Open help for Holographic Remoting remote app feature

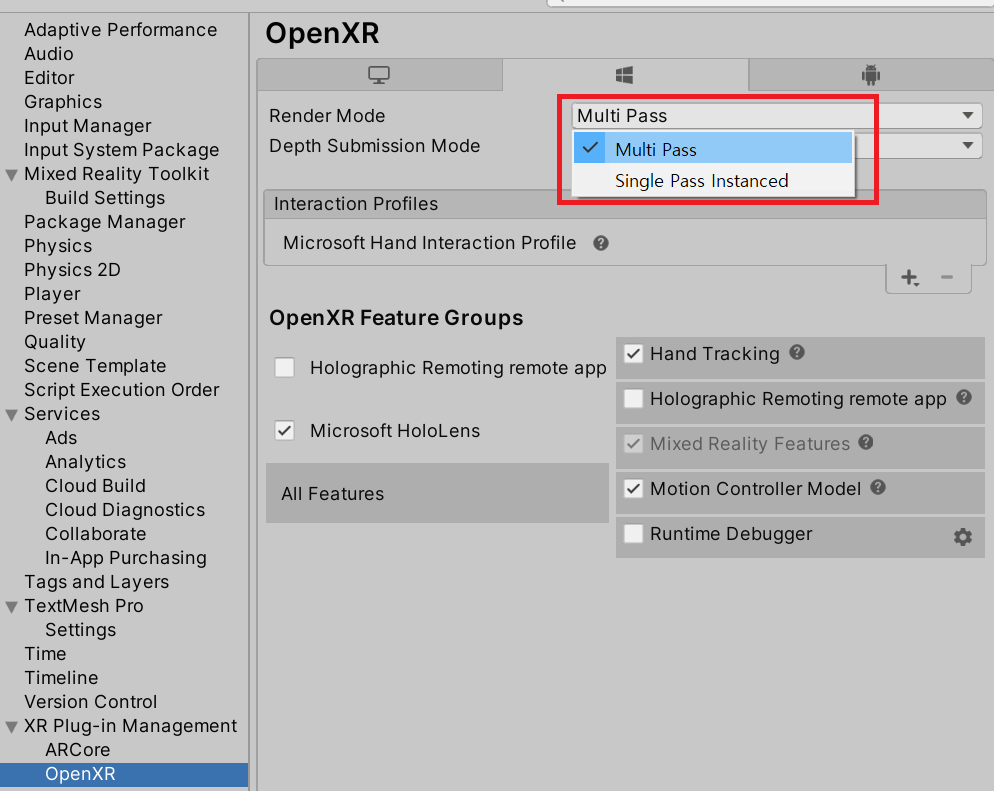[964, 397]
